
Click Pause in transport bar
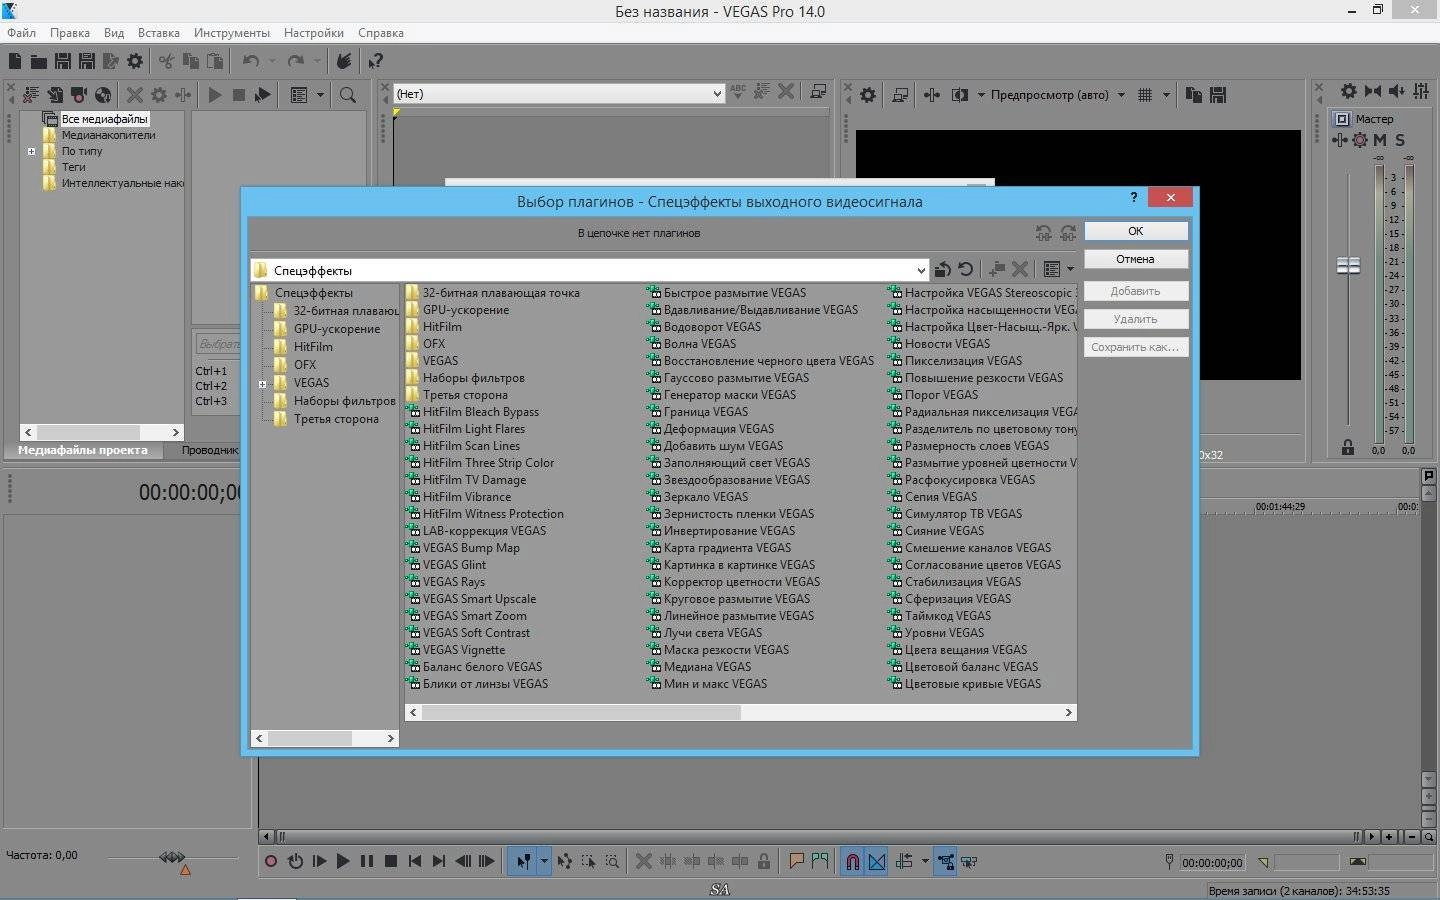click(x=367, y=861)
